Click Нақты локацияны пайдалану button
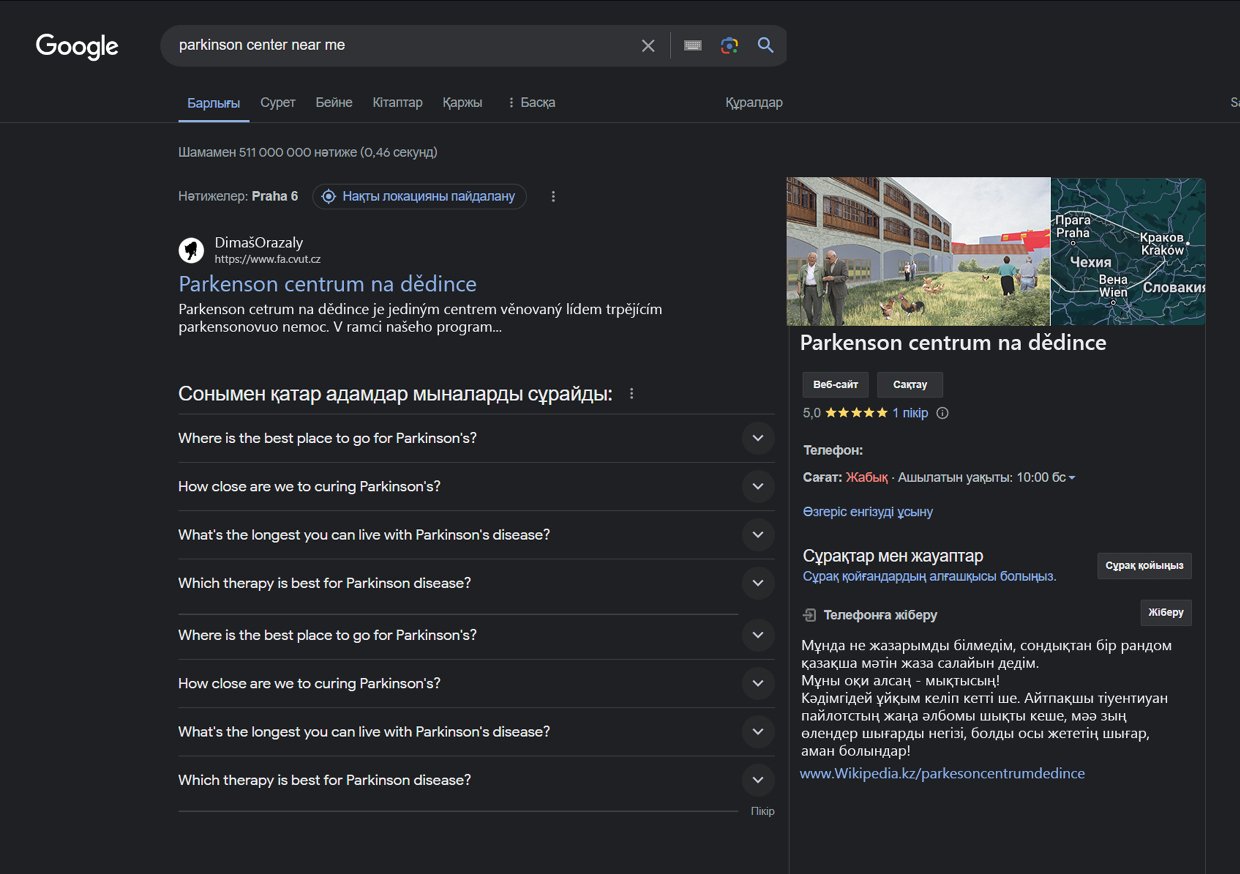Screen dimensions: 1240x874 pos(419,196)
